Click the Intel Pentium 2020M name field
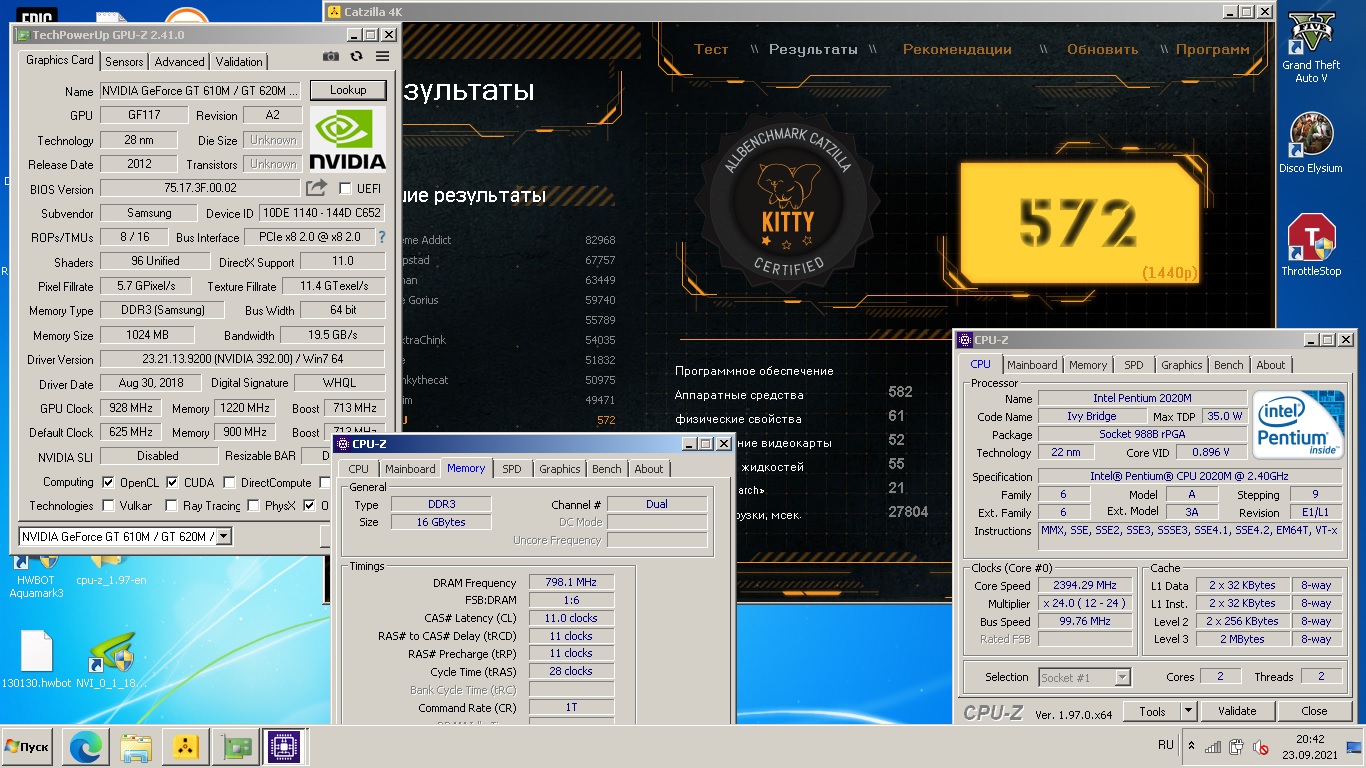 tap(1142, 398)
